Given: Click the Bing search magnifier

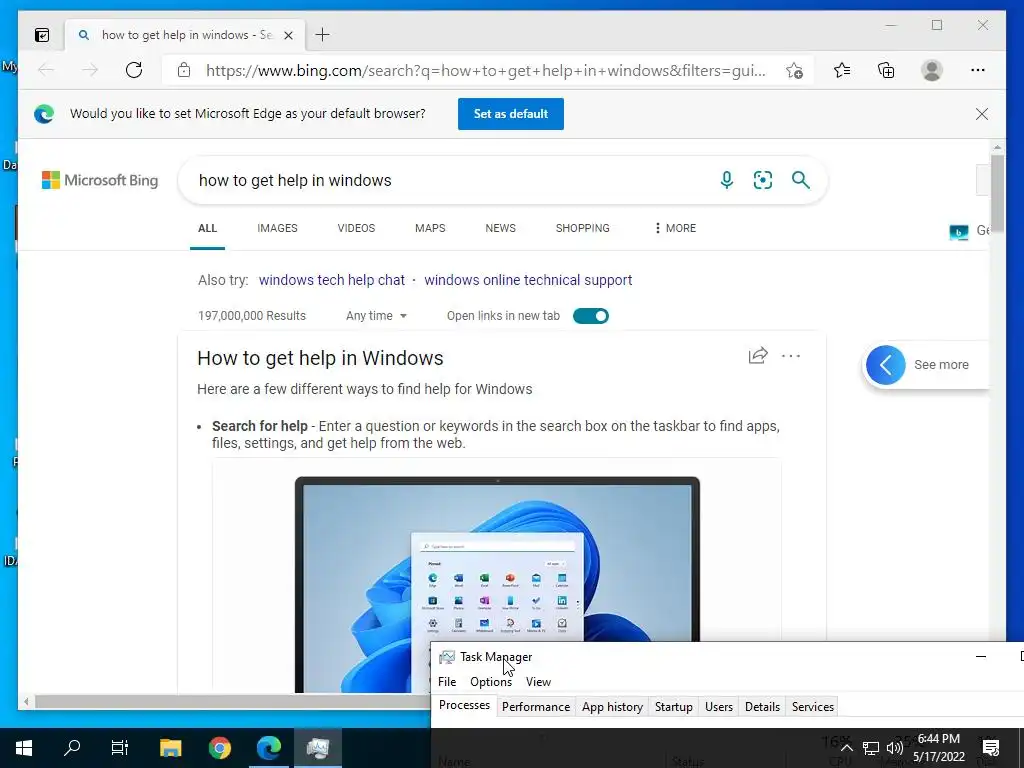Looking at the screenshot, I should [801, 180].
